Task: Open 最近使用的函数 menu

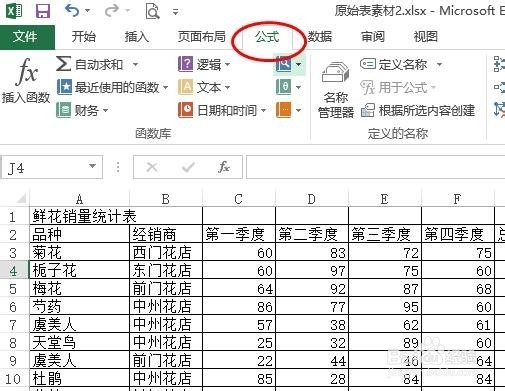Action: pyautogui.click(x=113, y=87)
